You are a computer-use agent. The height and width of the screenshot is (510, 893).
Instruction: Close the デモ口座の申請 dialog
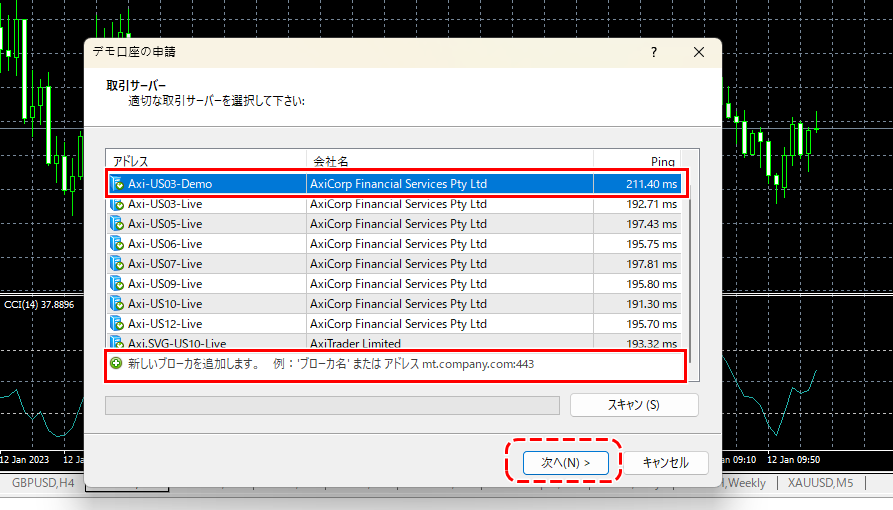coord(699,52)
